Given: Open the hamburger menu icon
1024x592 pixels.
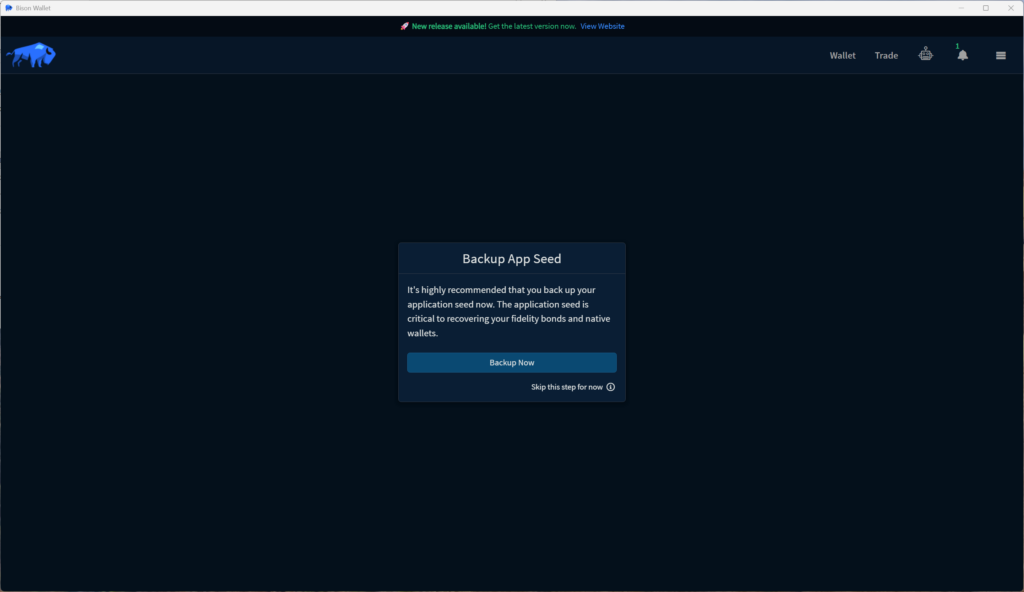Looking at the screenshot, I should click(1000, 56).
